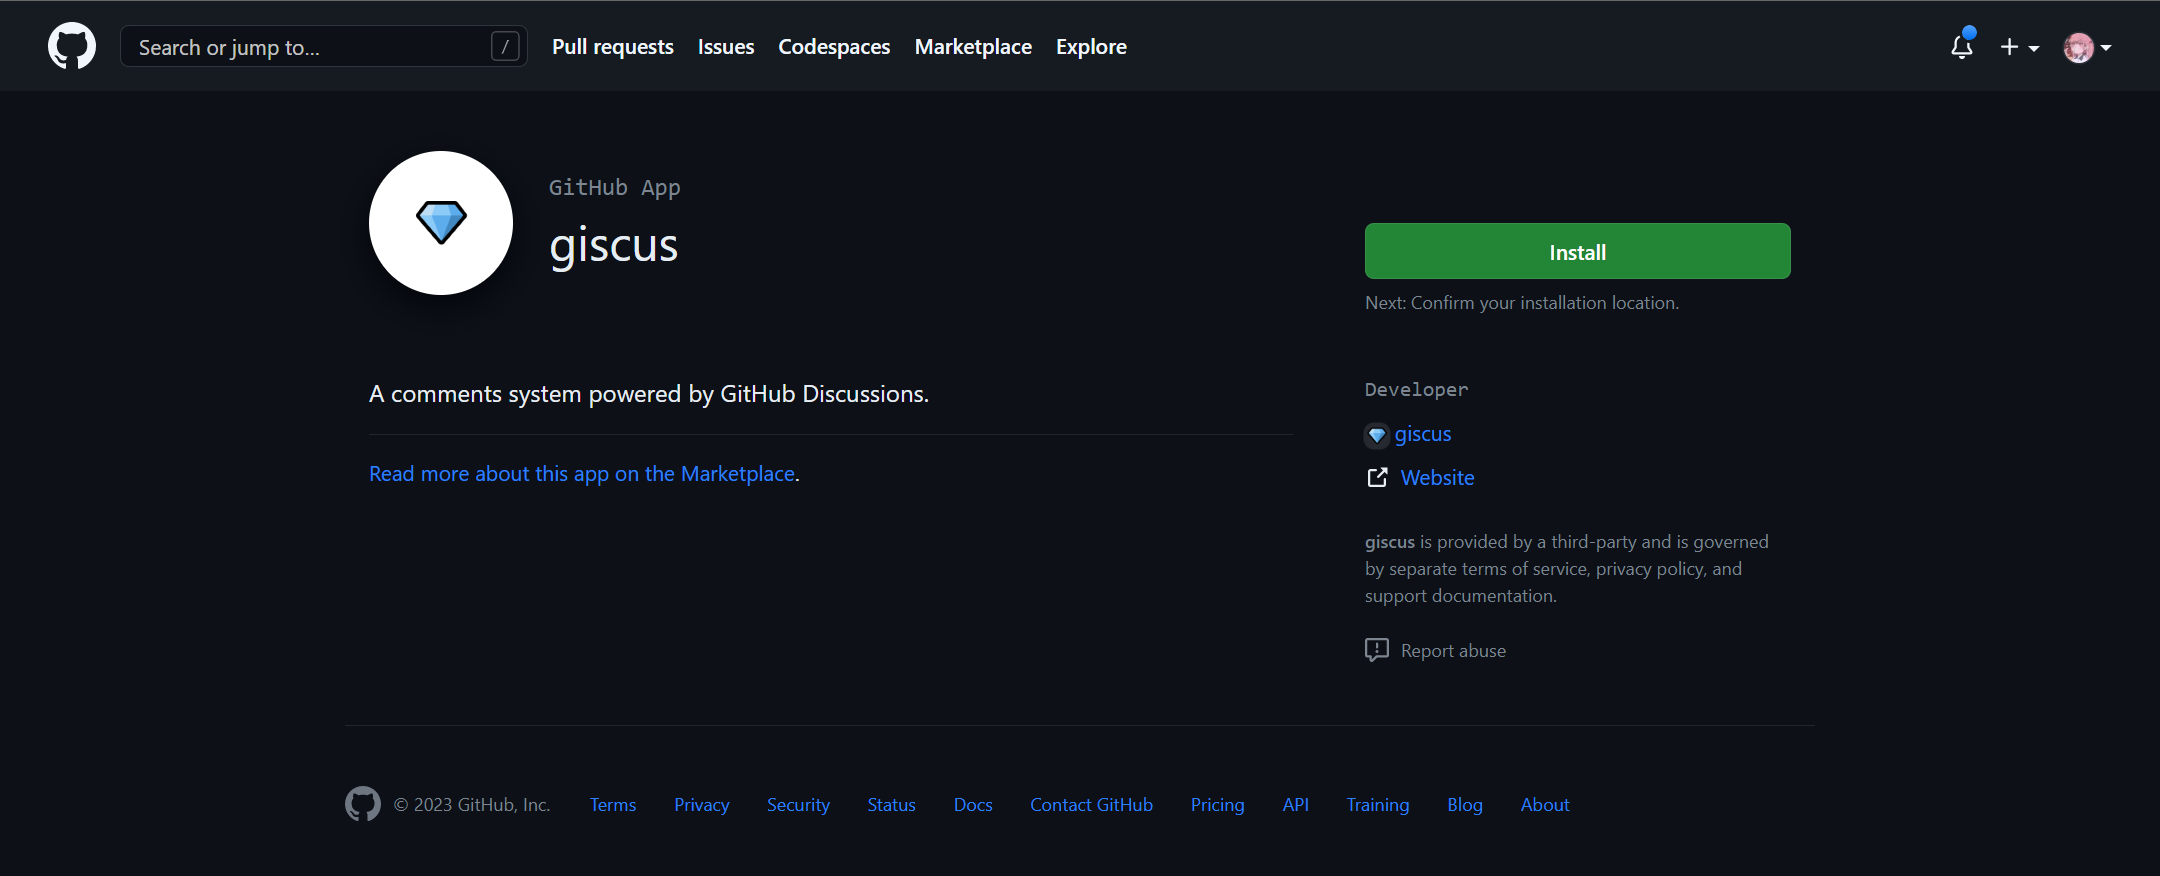Expand the plus create-new dropdown

pyautogui.click(x=2018, y=47)
